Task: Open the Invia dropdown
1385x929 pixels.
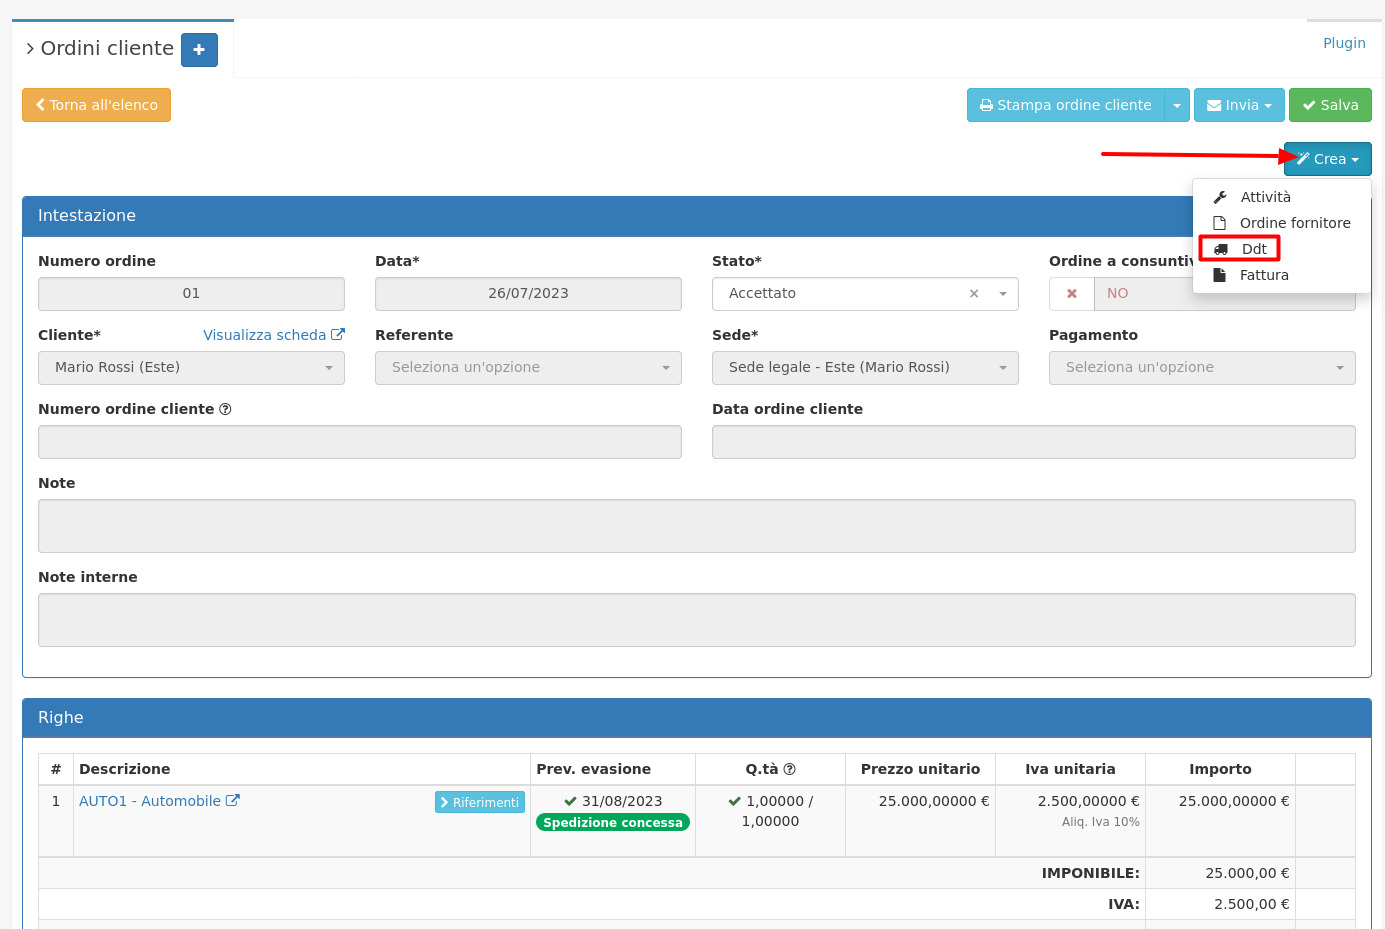Action: tap(1239, 106)
